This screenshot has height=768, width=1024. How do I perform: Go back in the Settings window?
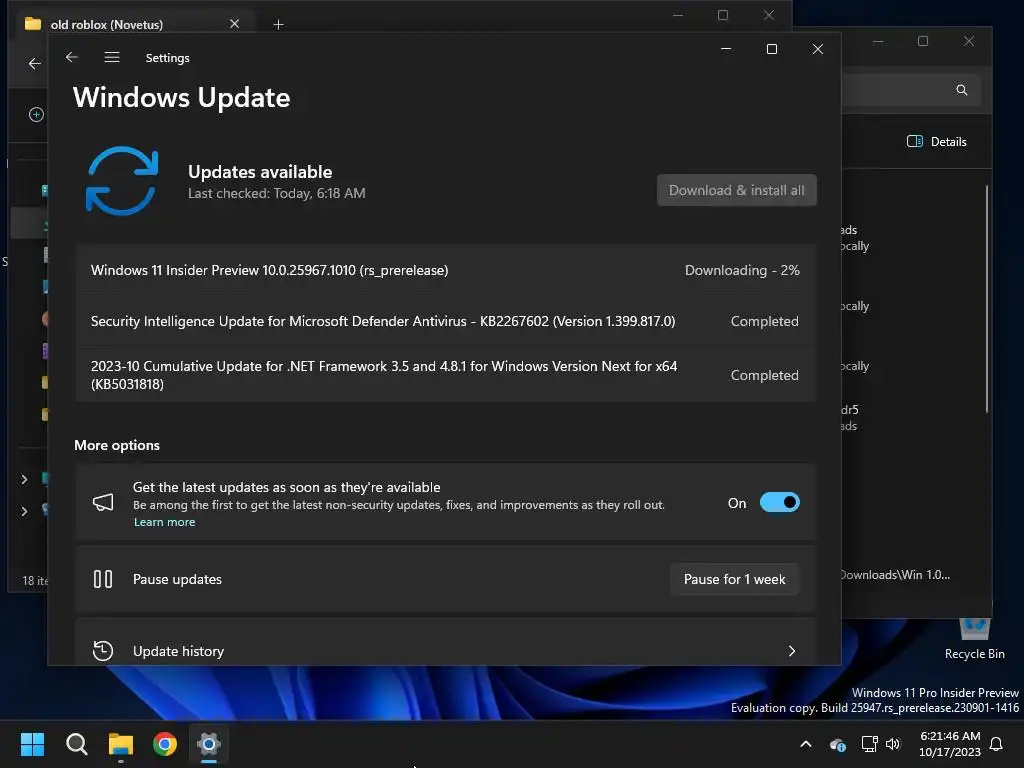tap(72, 57)
